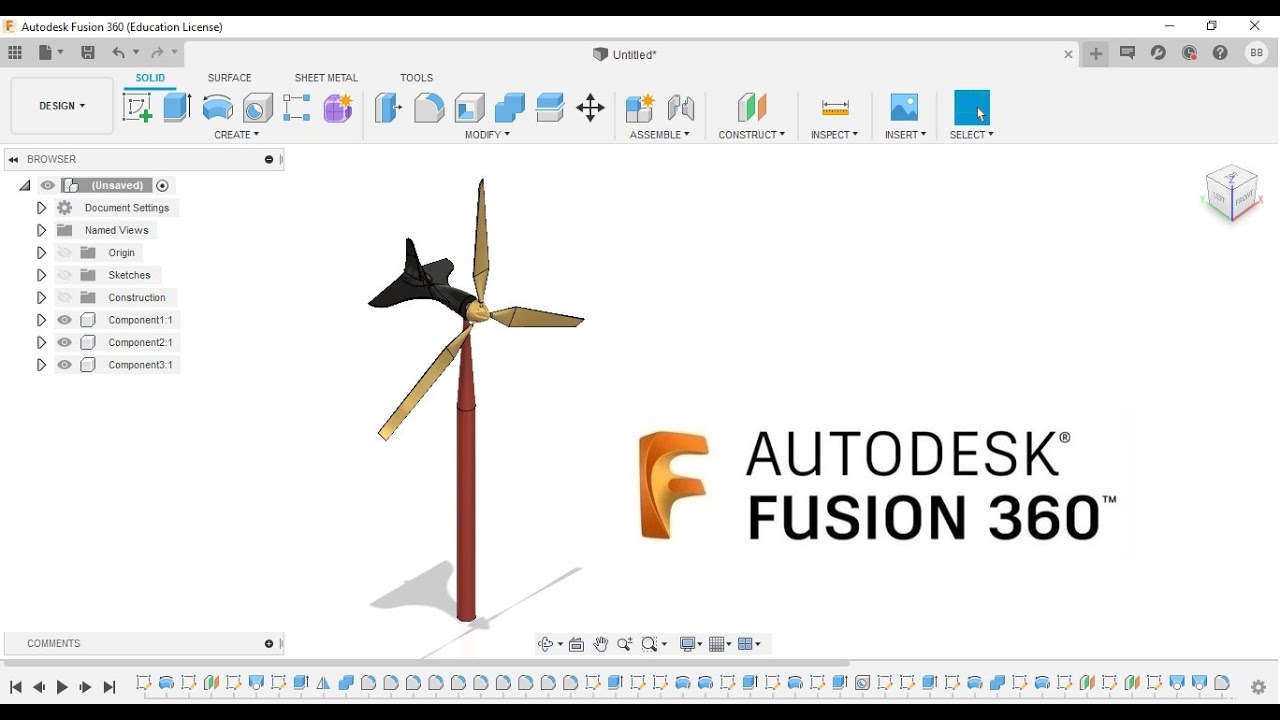Select the Extrude tool
Viewport: 1280px width, 720px height.
pos(177,107)
